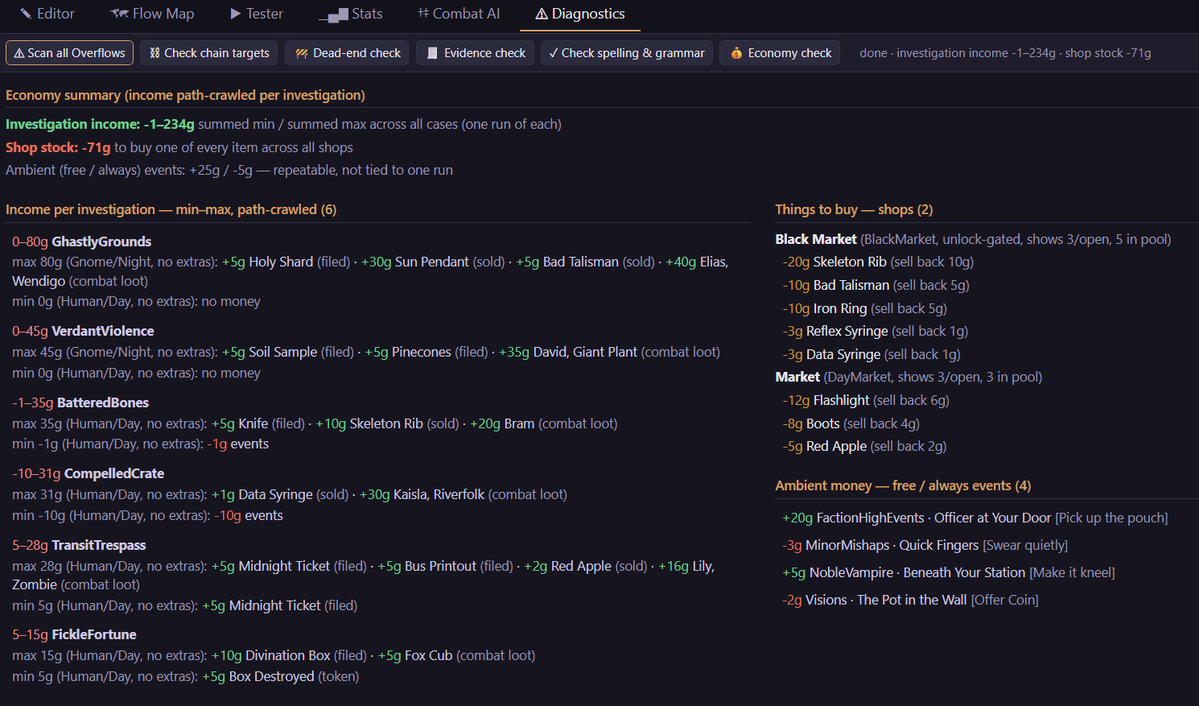
Task: Open the Combat AI tab
Action: (459, 14)
